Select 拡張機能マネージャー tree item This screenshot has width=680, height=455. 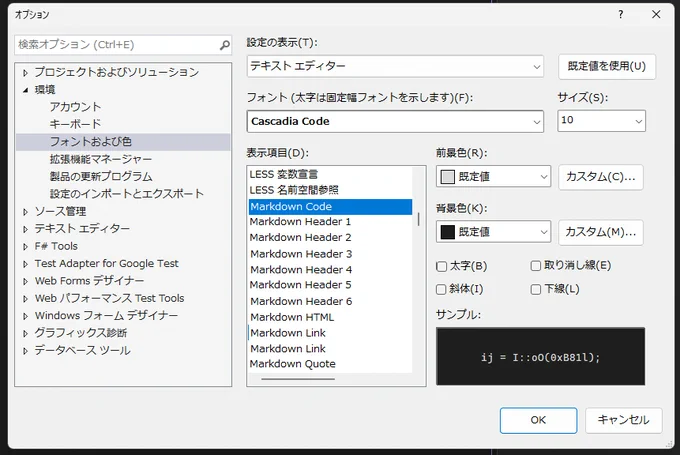101,159
